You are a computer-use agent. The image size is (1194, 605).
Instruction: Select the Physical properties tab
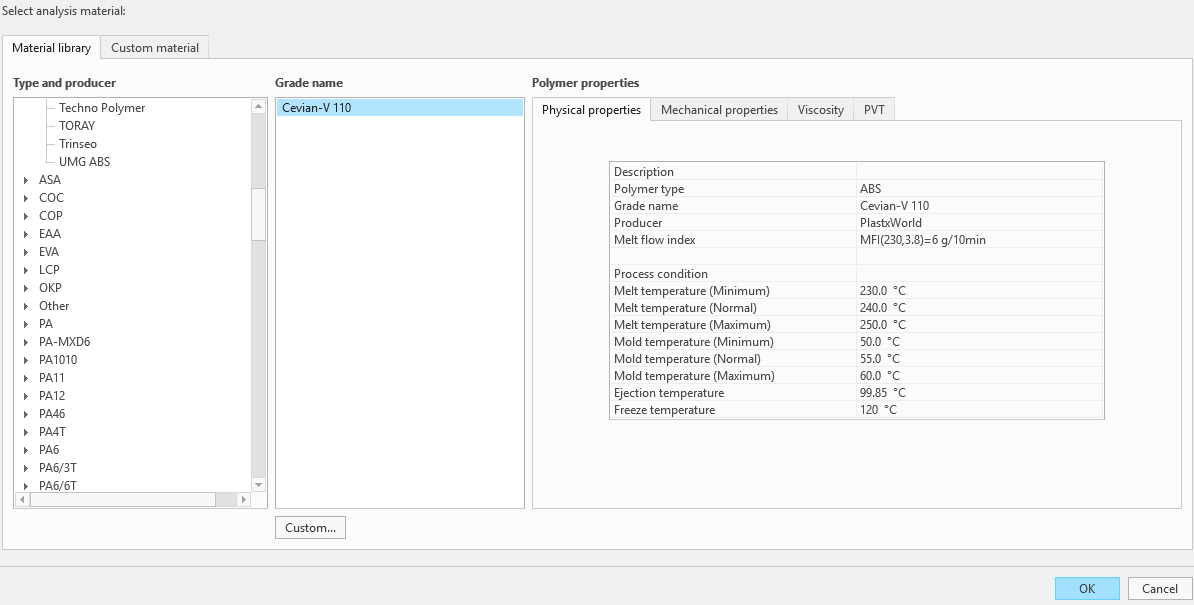(x=591, y=110)
